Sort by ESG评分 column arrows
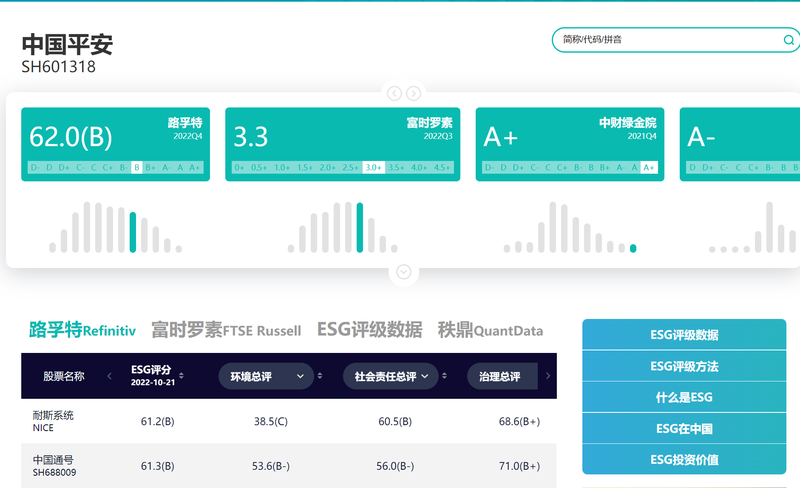The image size is (800, 488). (181, 376)
